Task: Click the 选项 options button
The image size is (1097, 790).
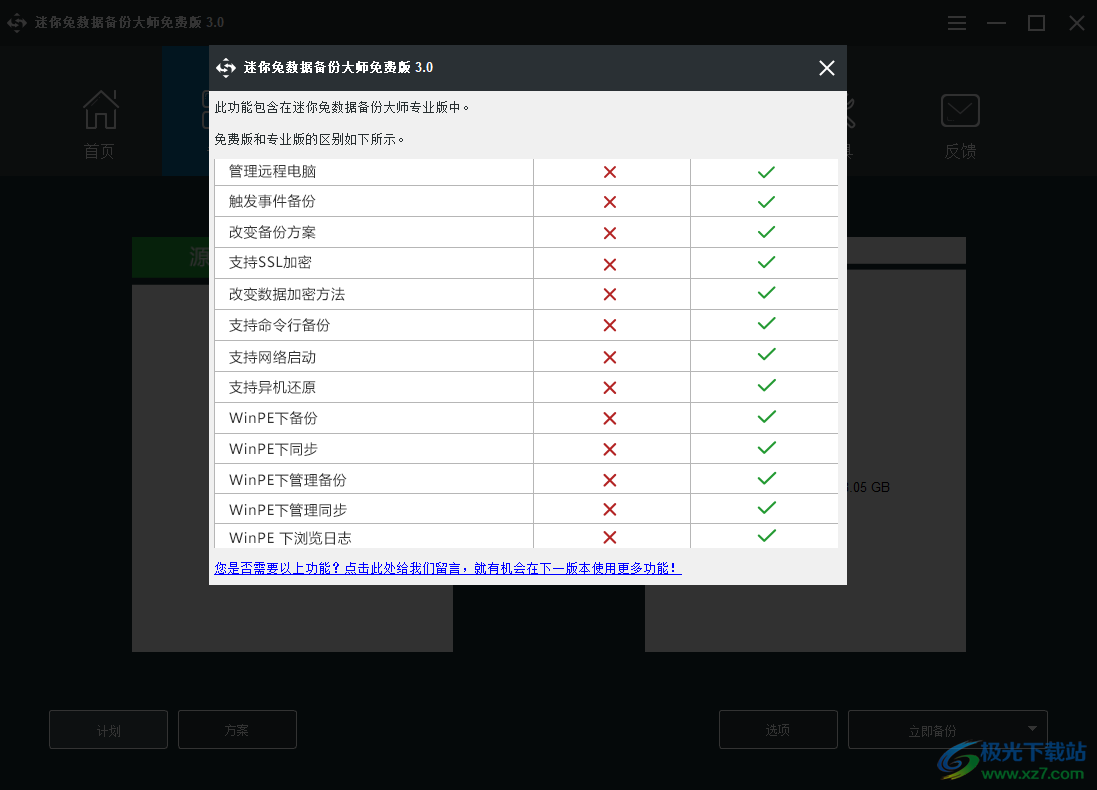Action: click(x=778, y=729)
